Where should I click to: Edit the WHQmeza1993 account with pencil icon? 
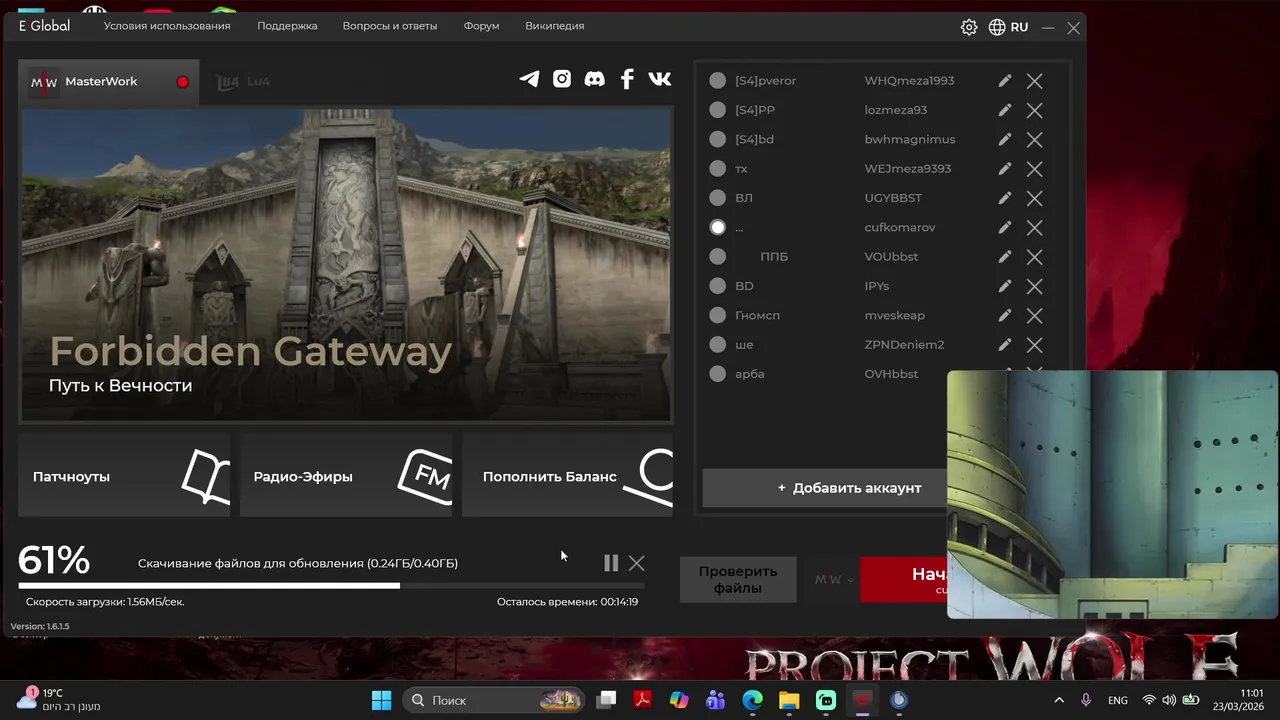(x=1005, y=81)
